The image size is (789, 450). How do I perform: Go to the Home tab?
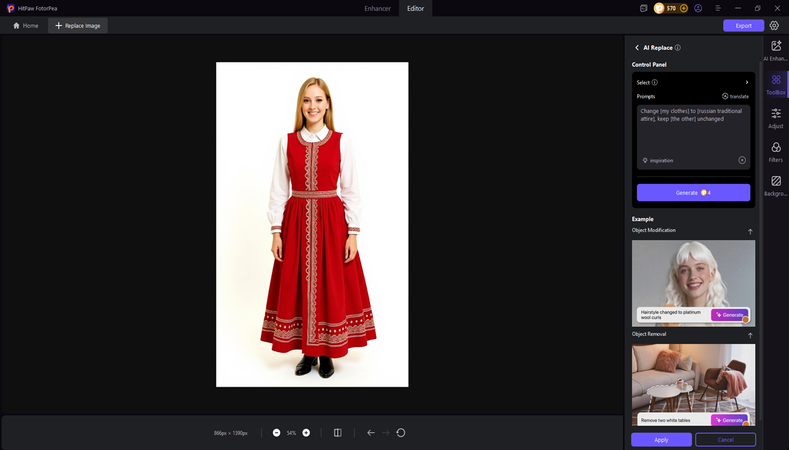[26, 26]
